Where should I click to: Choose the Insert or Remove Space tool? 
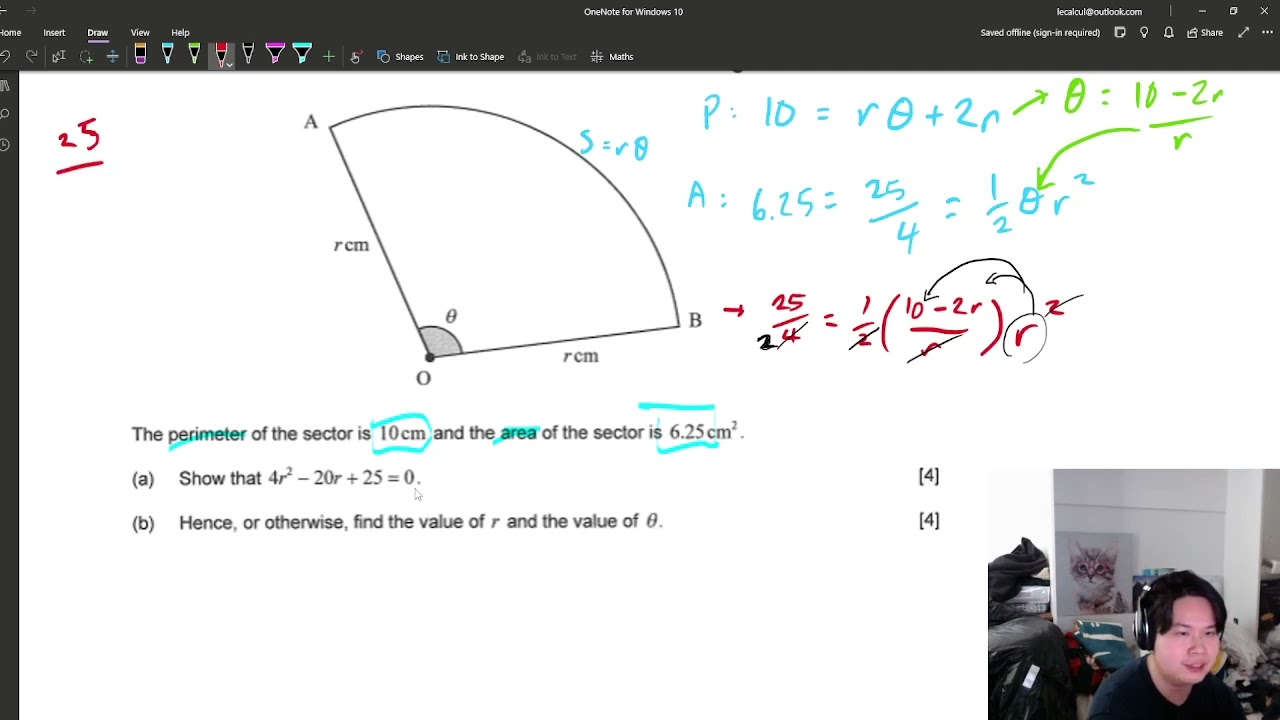click(112, 57)
